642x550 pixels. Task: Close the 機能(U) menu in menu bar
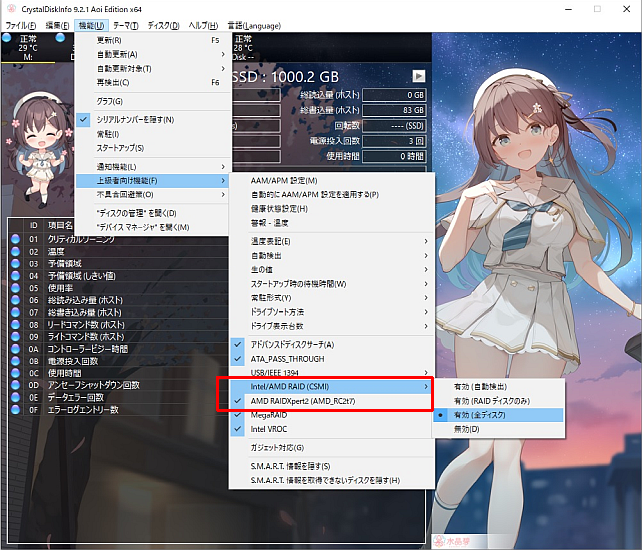(91, 25)
